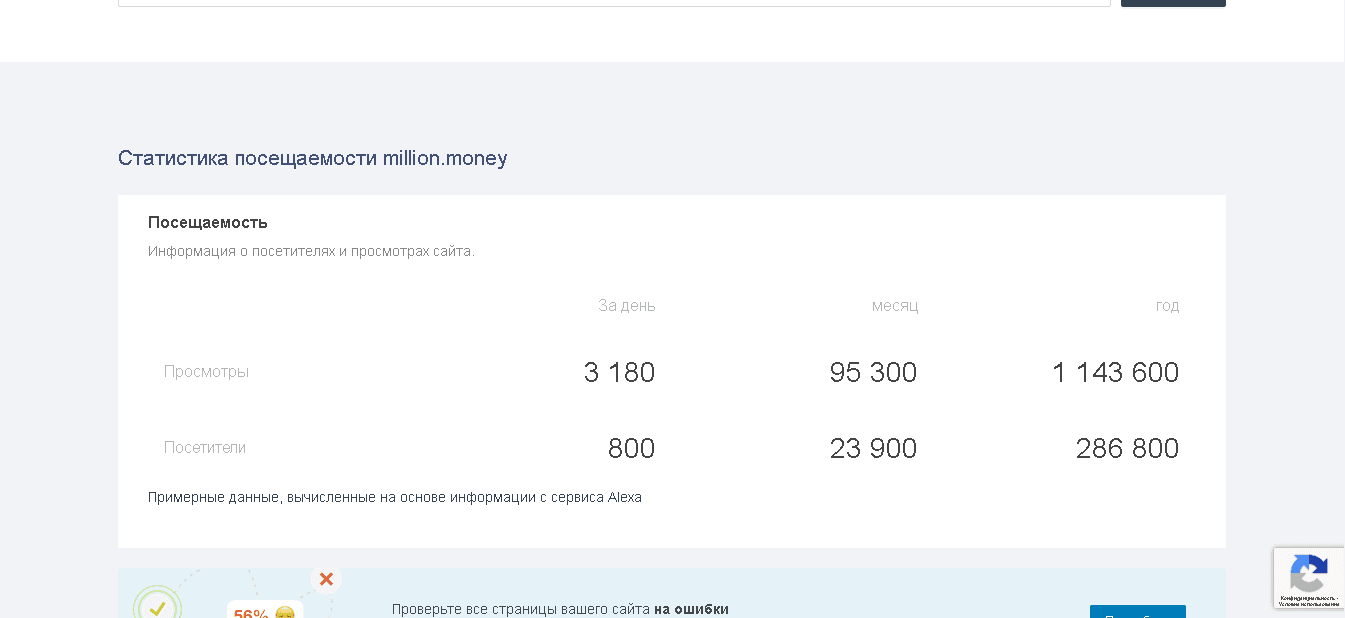Click the green checkmark circle icon

pyautogui.click(x=157, y=606)
